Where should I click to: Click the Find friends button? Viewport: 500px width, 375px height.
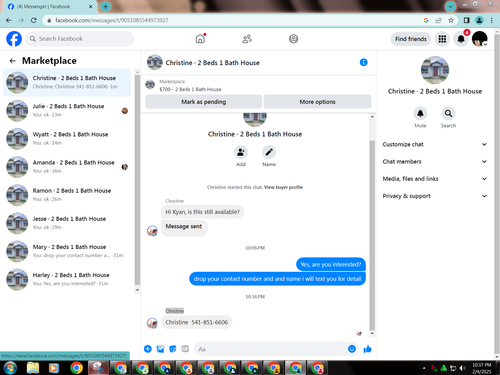411,39
